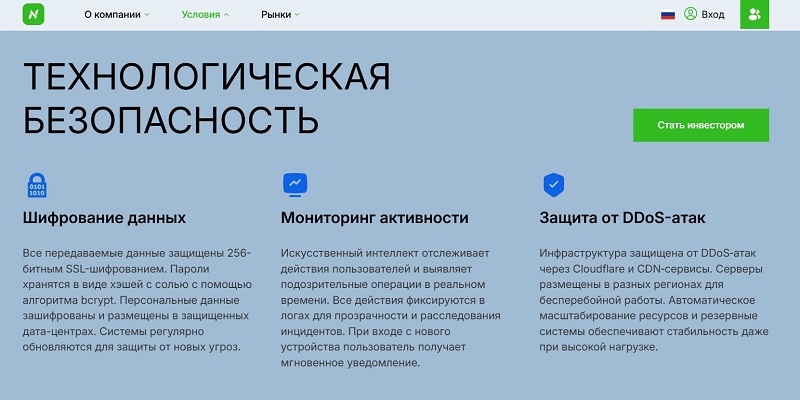Click the binary padlock encryption icon
Viewport: 800px width, 400px height.
(x=37, y=185)
